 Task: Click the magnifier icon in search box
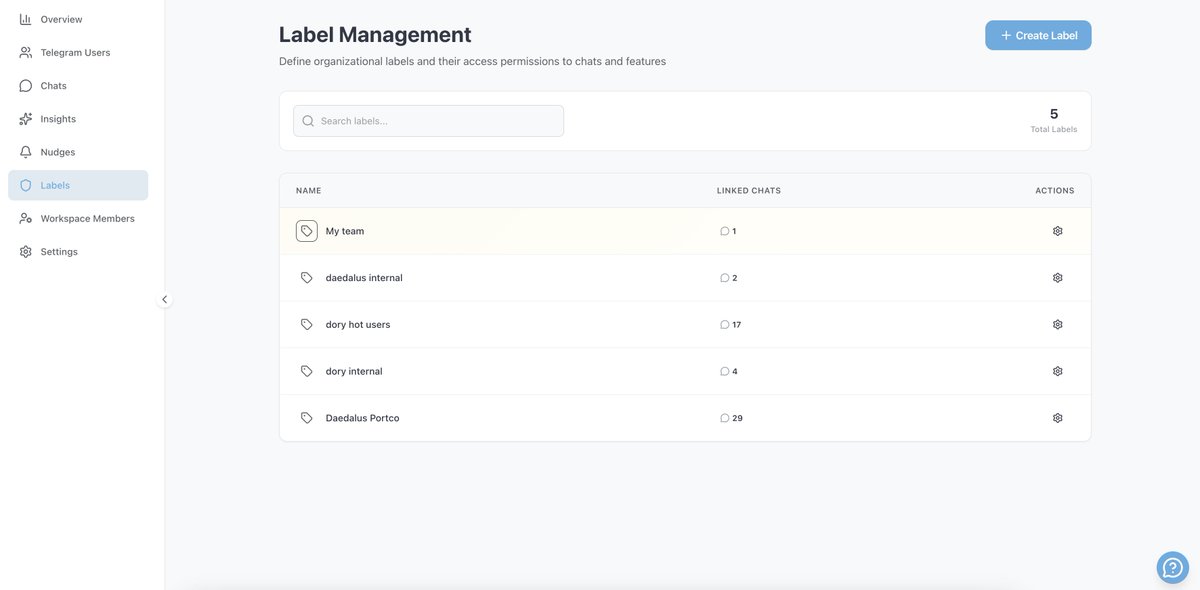coord(308,121)
